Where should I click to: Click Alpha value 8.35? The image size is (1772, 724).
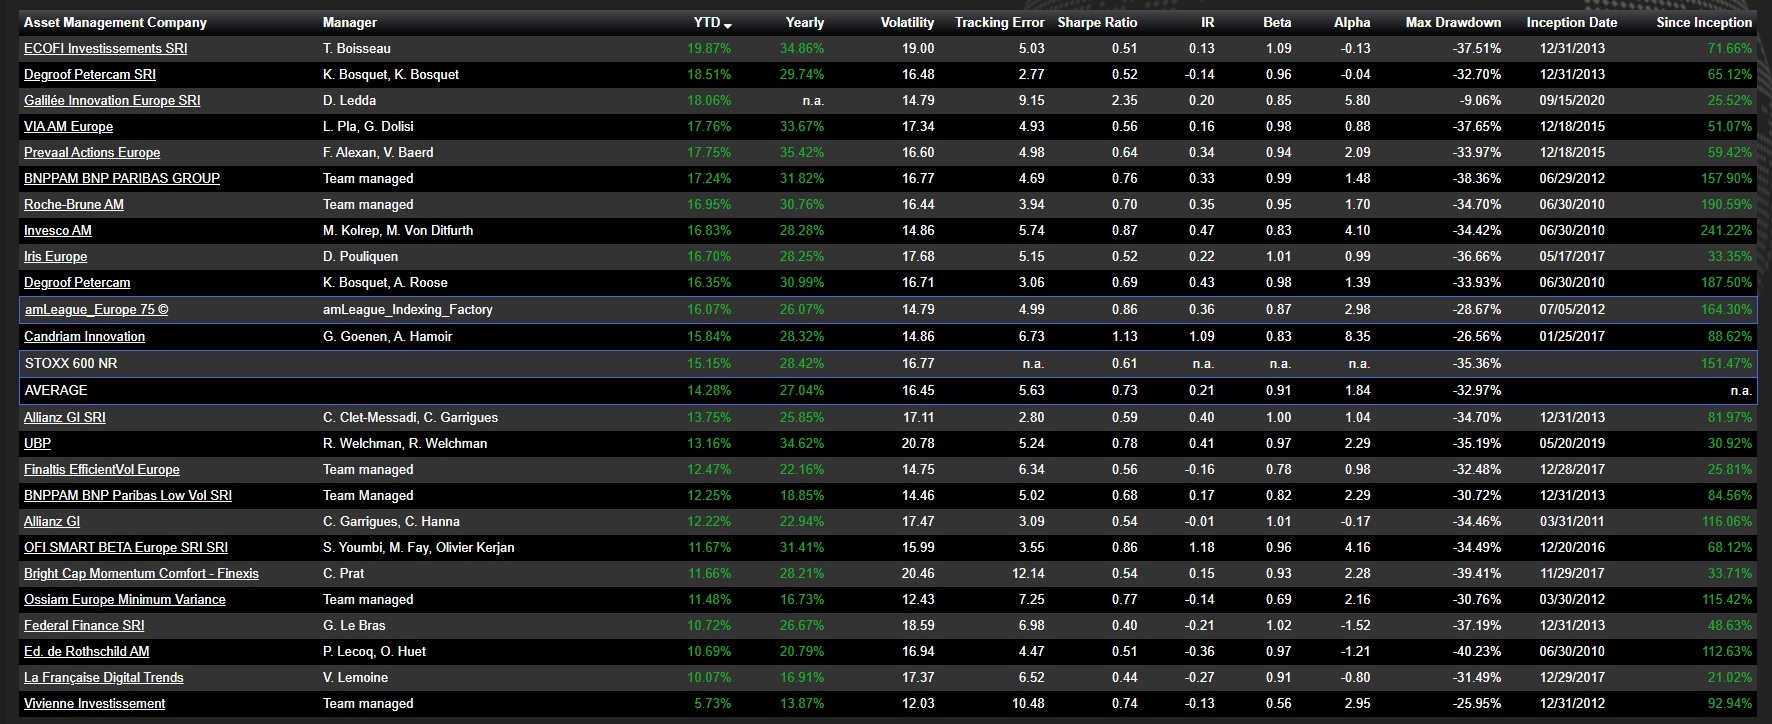1356,336
